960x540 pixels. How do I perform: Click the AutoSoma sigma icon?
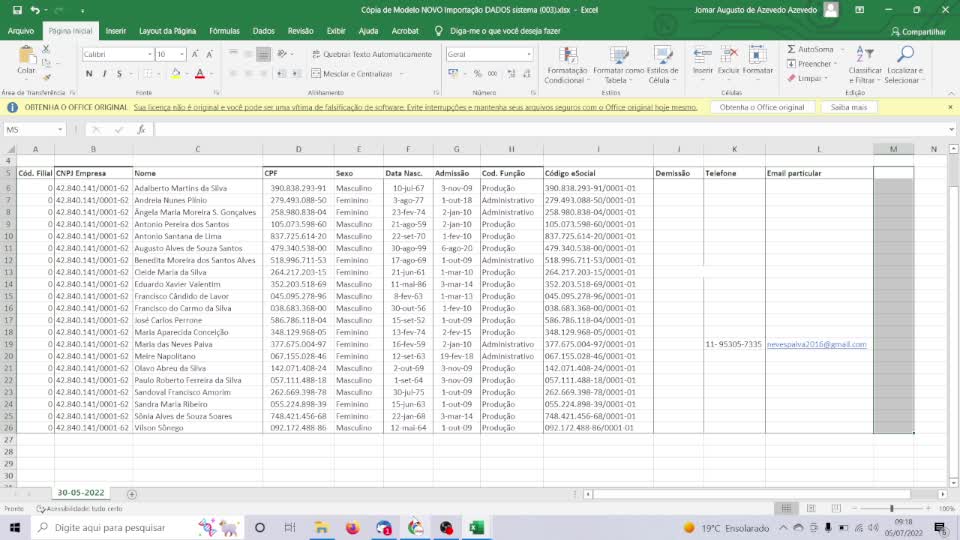point(791,49)
